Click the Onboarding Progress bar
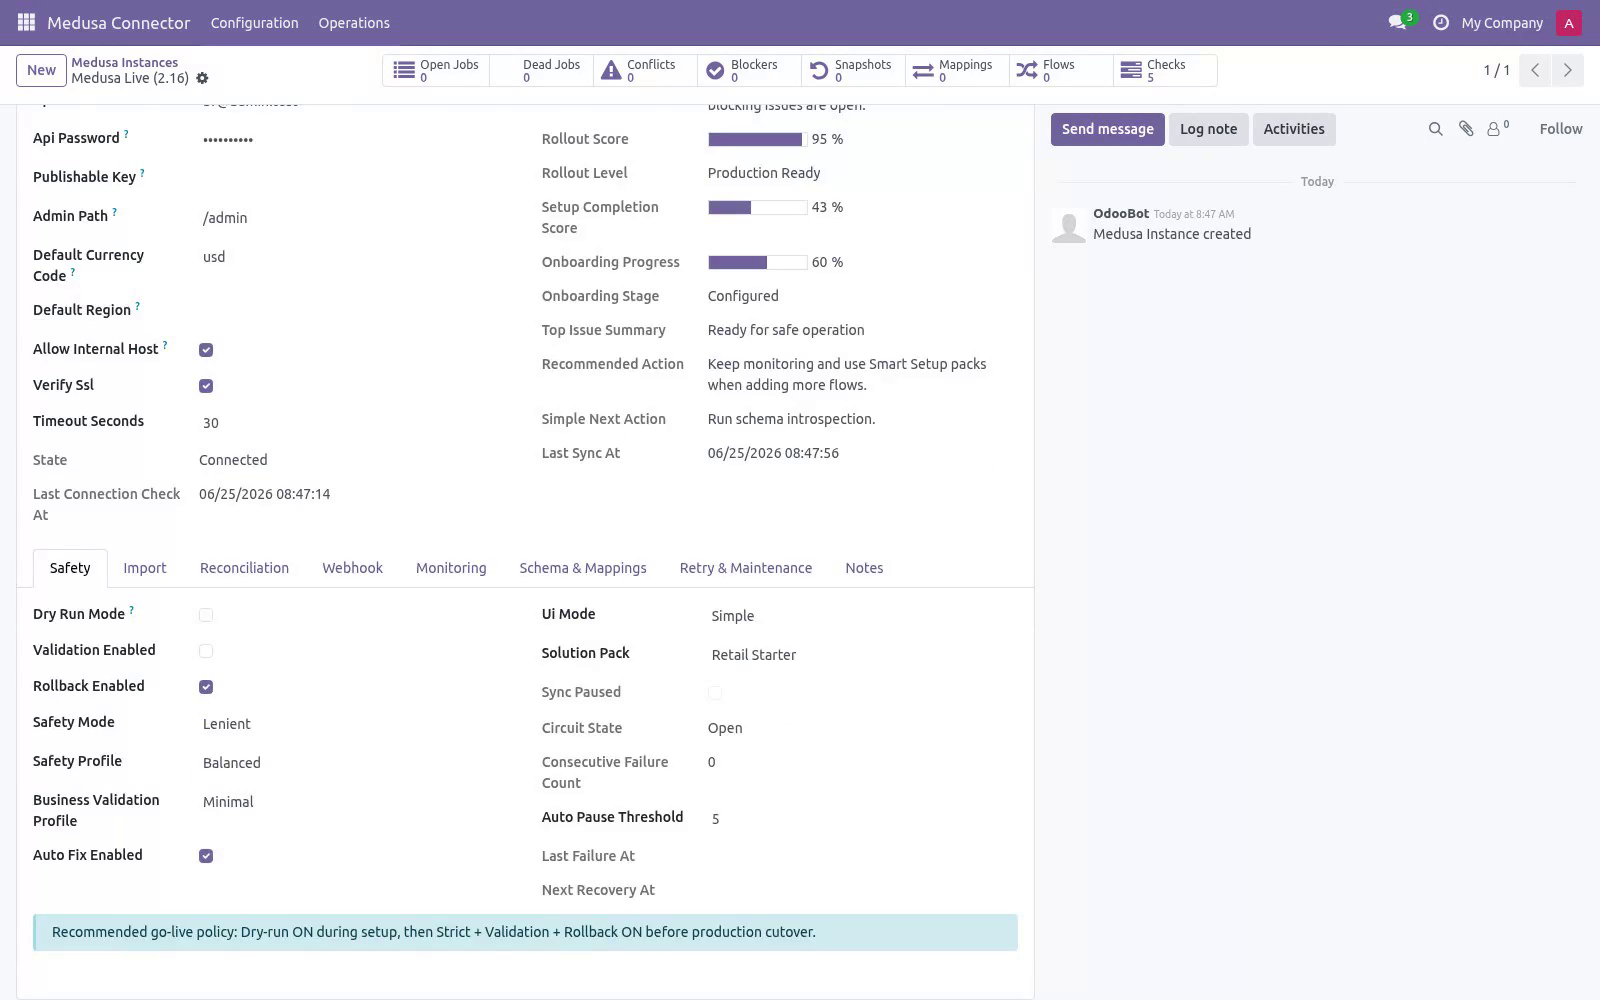1600x1000 pixels. pos(757,263)
